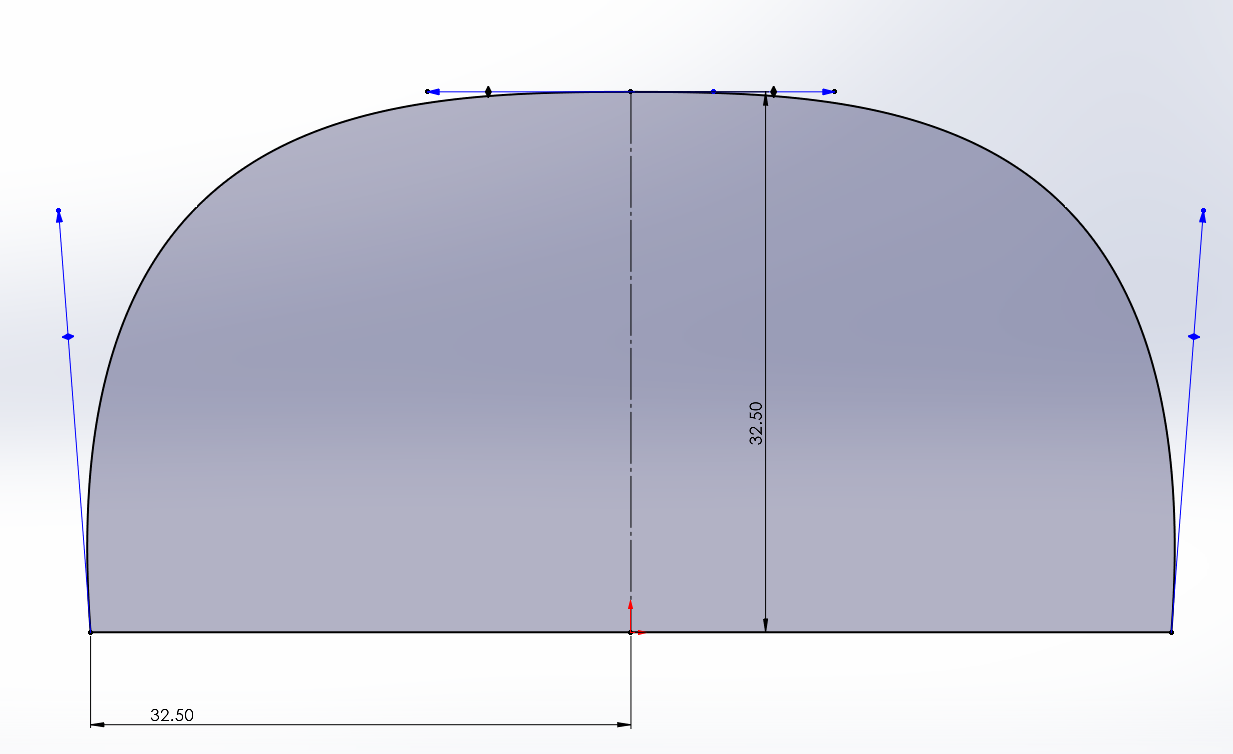The width and height of the screenshot is (1233, 754).
Task: Click the left arrow tip of top handle
Action: coord(431,91)
